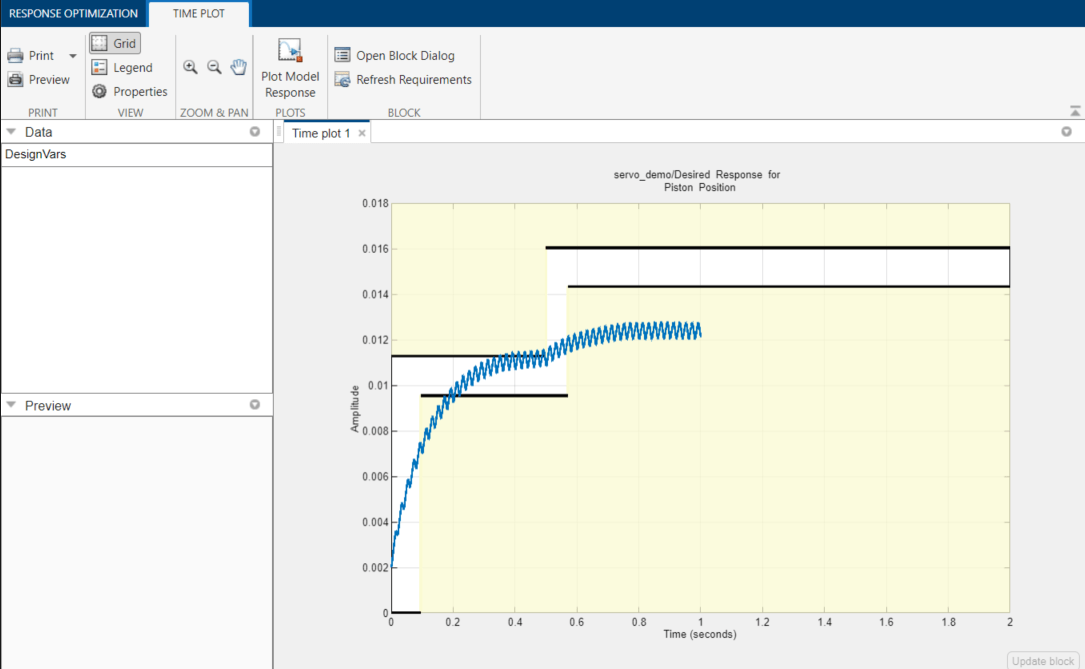Select DesignVars in Data list

click(x=36, y=155)
